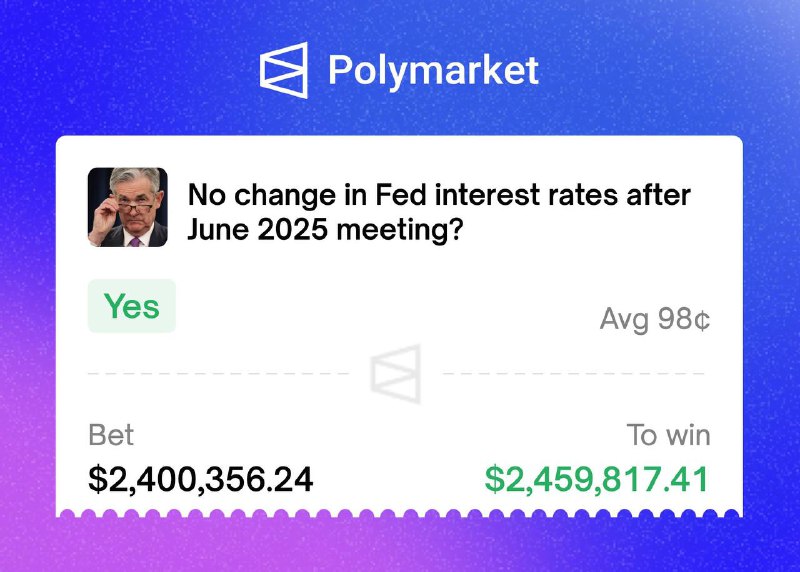Click the faded Polymarket watermark icon
Image resolution: width=800 pixels, height=572 pixels.
[395, 374]
